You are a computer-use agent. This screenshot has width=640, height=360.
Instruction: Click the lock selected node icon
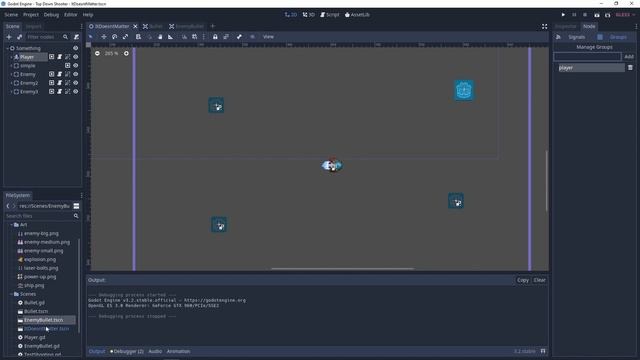[215, 37]
